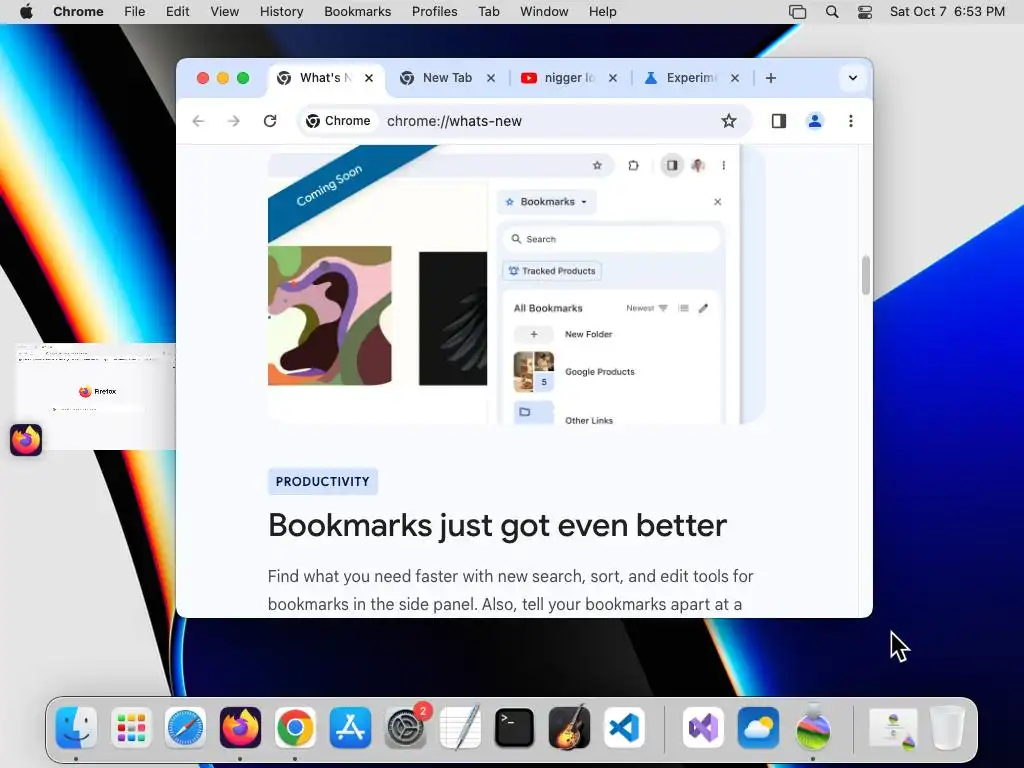1024x768 pixels.
Task: Open Visual Studio Code from the Dock
Action: point(624,728)
